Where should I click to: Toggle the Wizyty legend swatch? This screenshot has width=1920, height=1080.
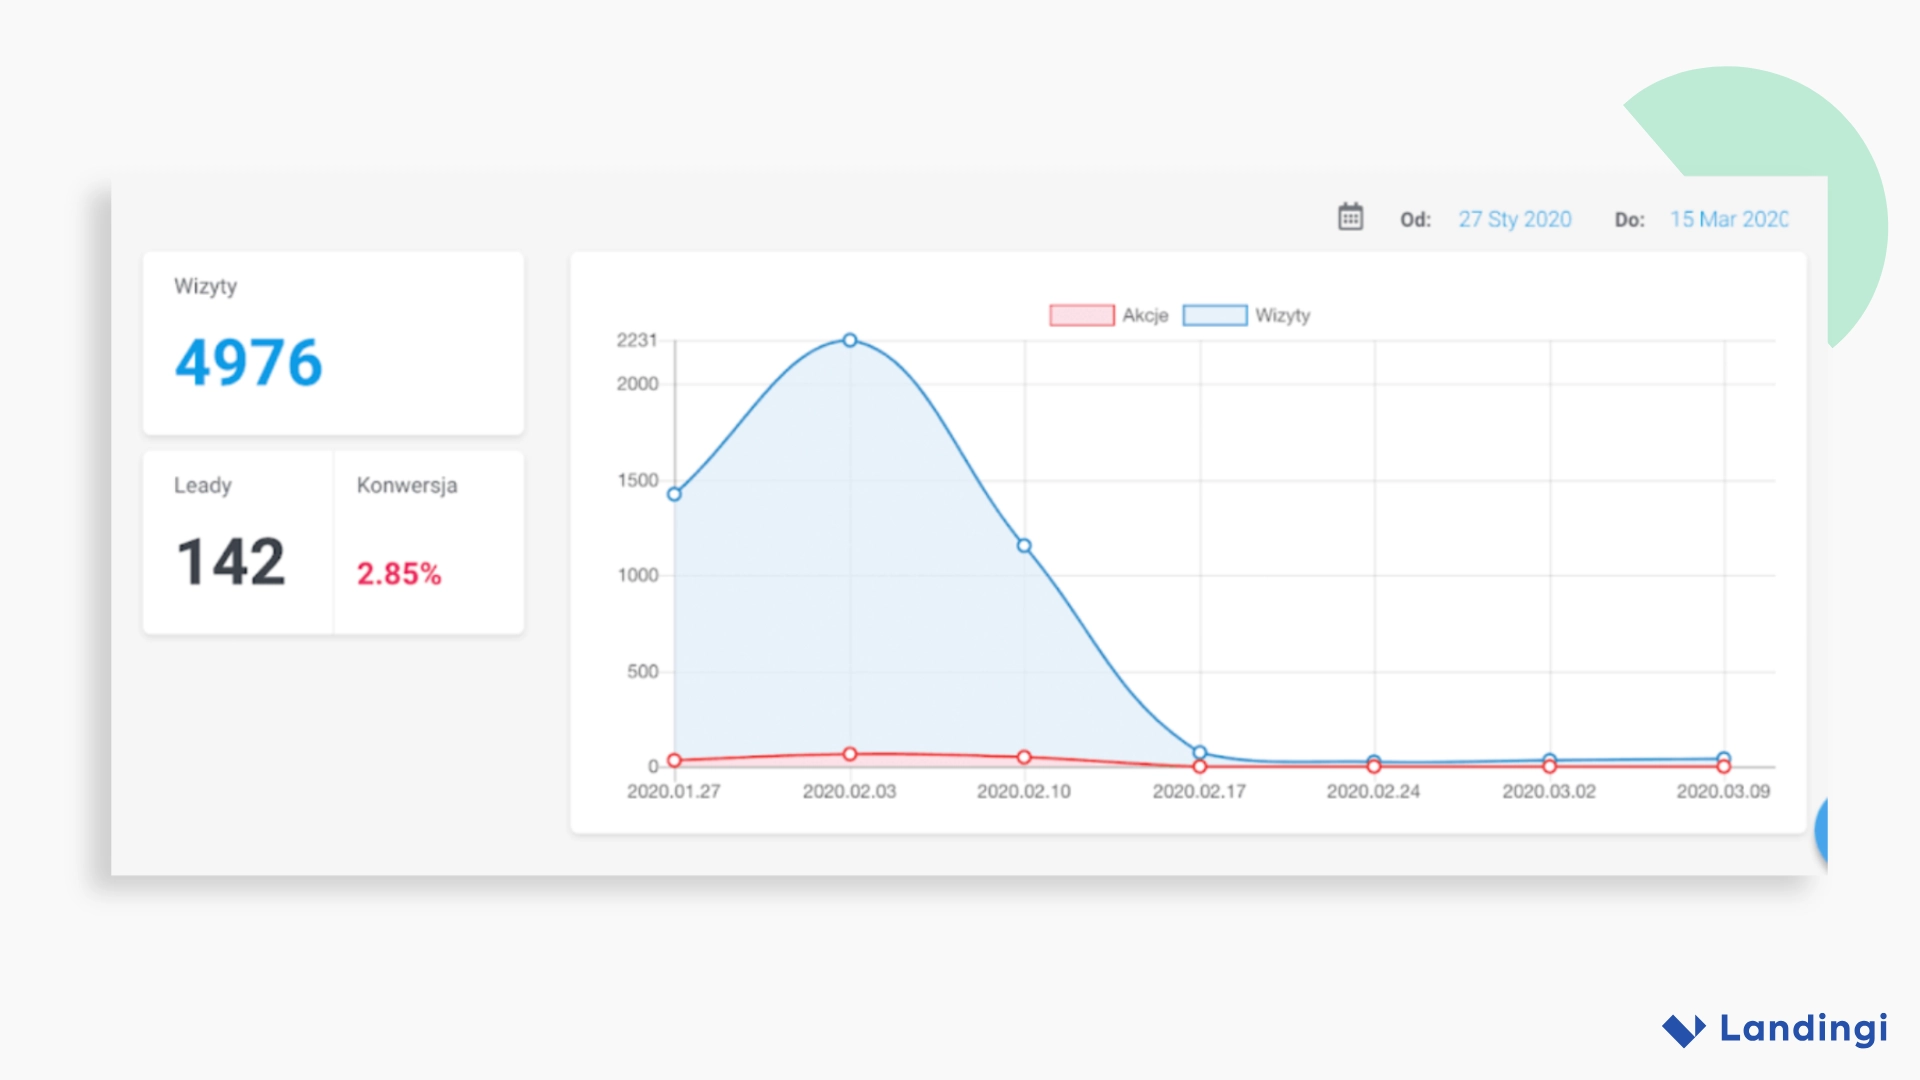click(1214, 315)
